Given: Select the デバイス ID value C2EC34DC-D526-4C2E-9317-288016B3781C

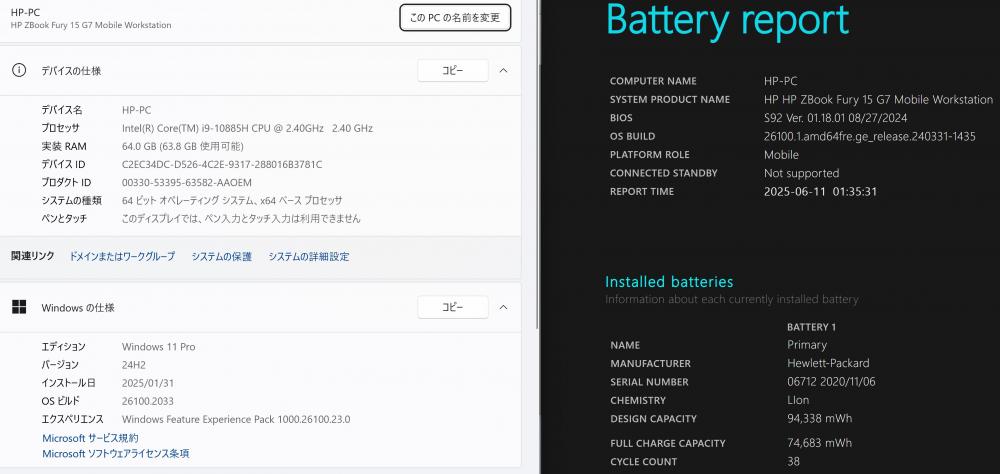Looking at the screenshot, I should (x=222, y=165).
